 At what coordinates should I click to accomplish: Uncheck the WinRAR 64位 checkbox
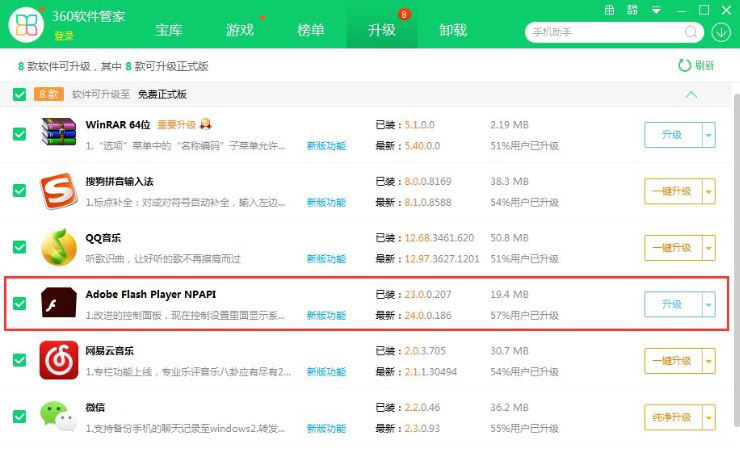pos(19,134)
